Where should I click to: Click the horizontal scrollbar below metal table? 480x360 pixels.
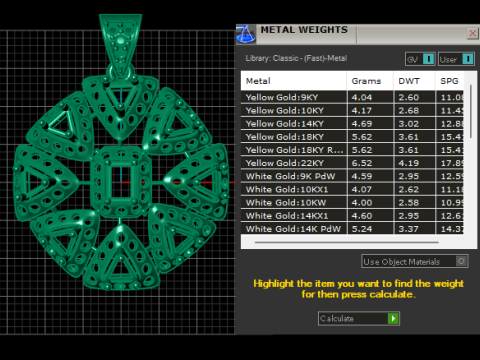coord(347,242)
